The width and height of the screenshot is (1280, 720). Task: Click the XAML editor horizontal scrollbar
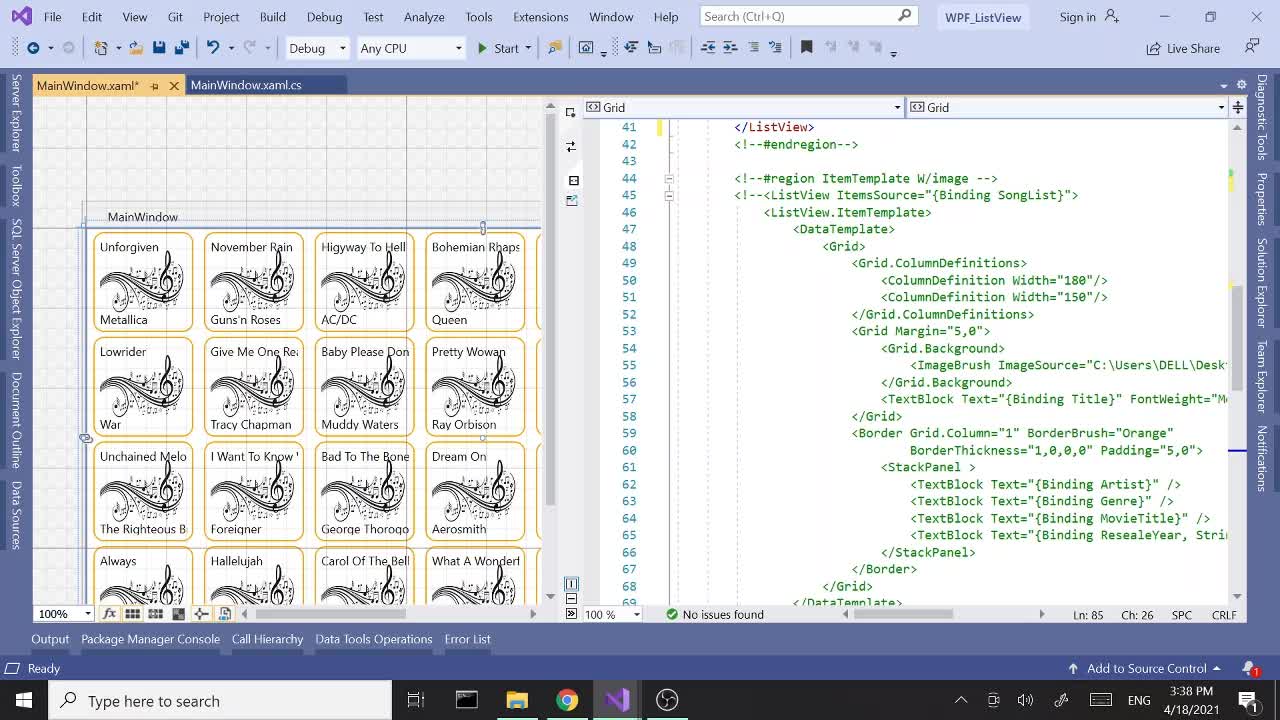point(903,614)
